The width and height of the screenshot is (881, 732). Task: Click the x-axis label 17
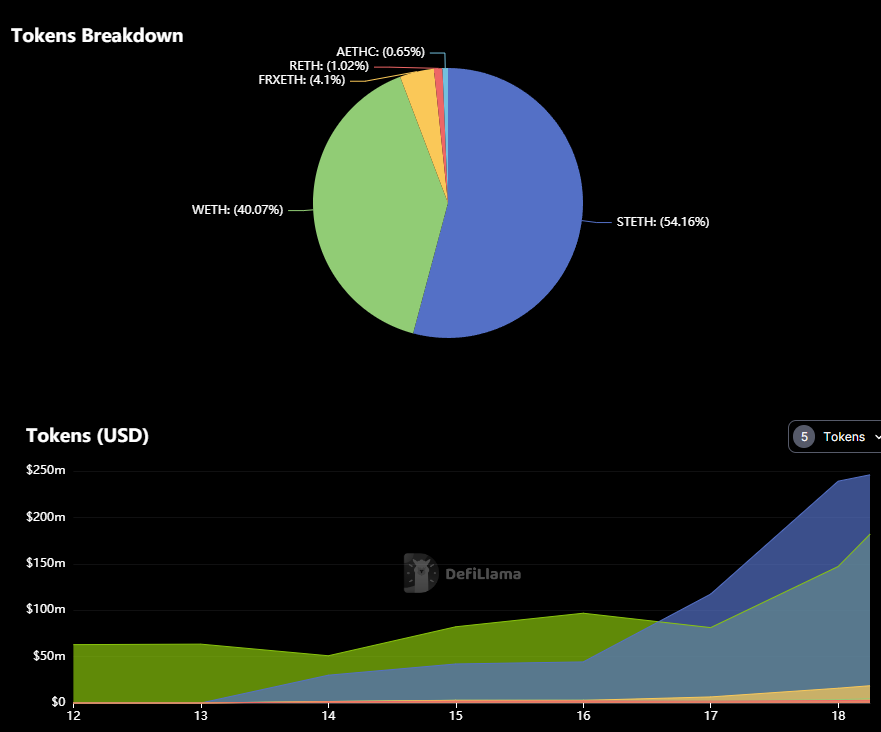point(711,716)
